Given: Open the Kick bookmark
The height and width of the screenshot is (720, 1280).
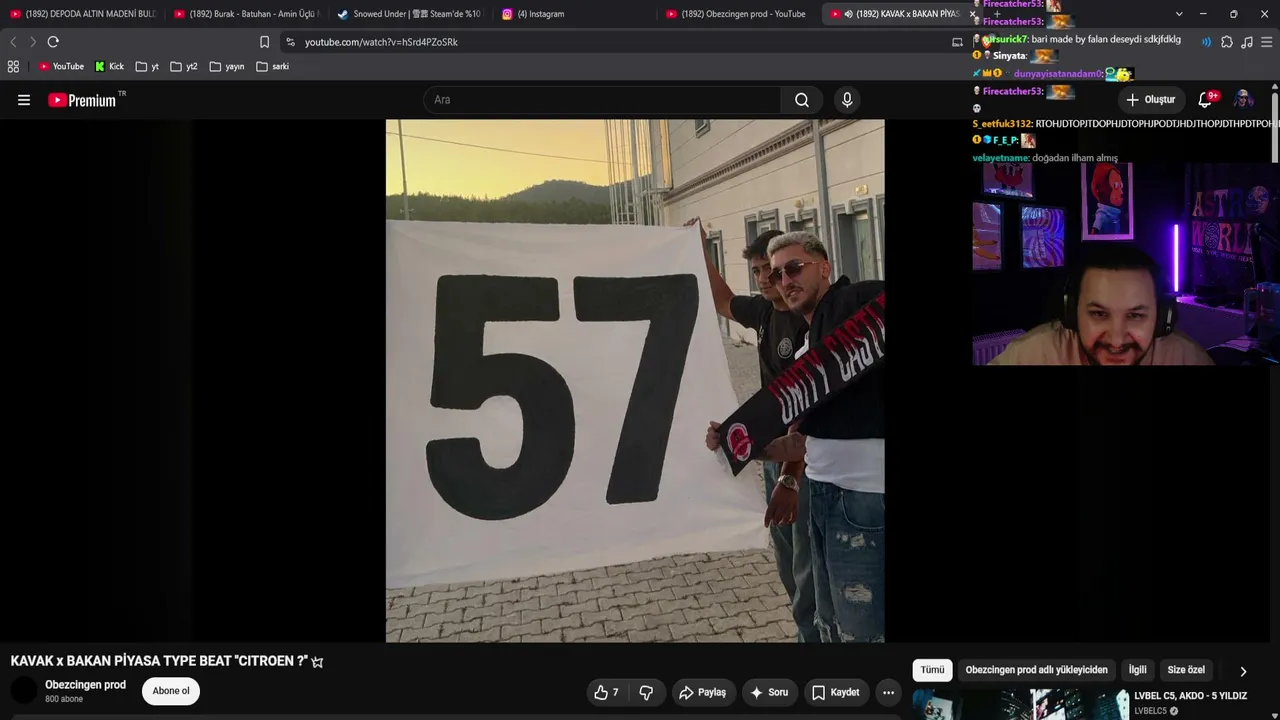Looking at the screenshot, I should [x=110, y=67].
